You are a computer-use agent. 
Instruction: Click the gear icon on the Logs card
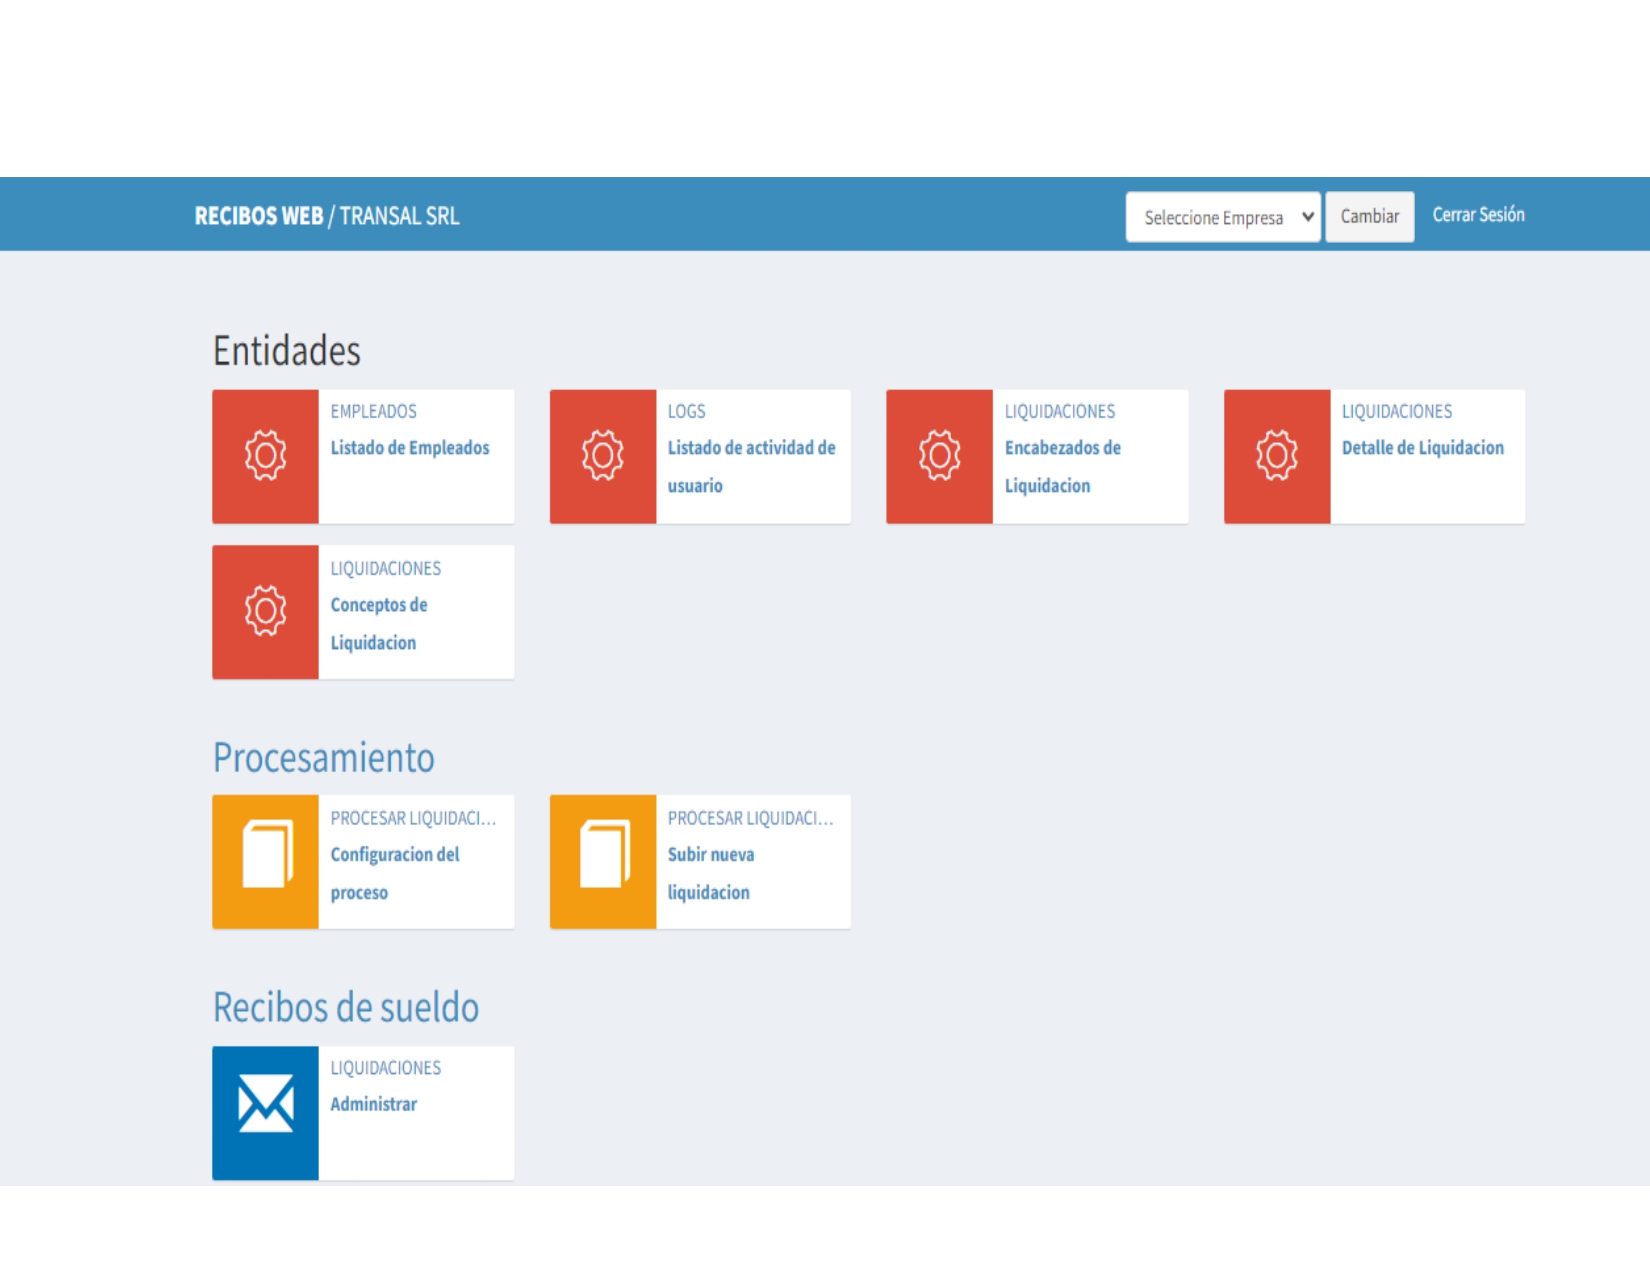pos(601,456)
